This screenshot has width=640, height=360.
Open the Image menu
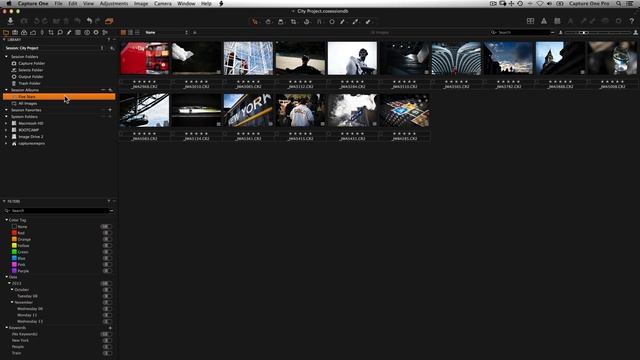click(141, 3)
